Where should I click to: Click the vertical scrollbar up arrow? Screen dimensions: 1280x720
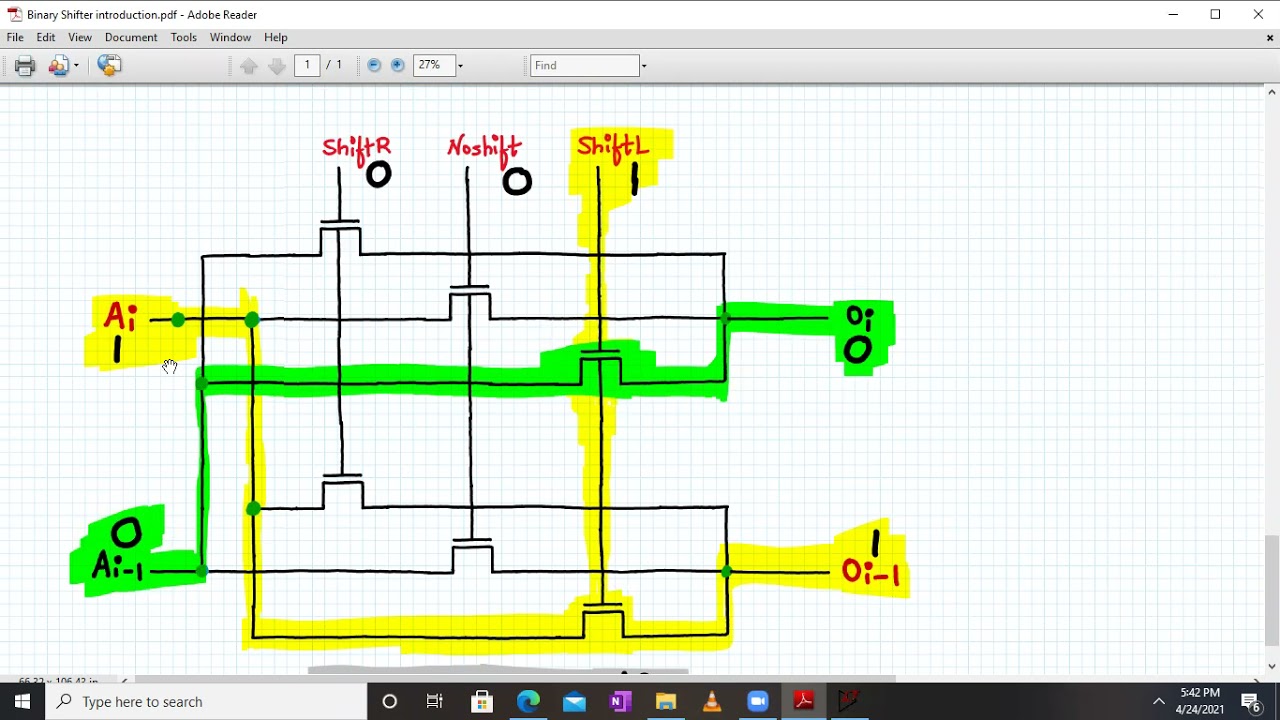[1272, 92]
